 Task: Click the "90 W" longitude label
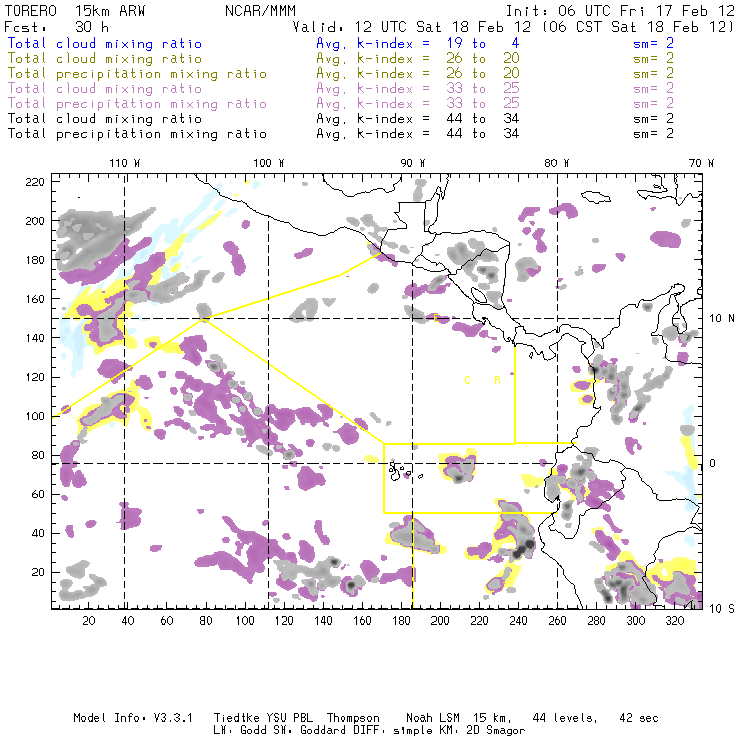(x=413, y=163)
